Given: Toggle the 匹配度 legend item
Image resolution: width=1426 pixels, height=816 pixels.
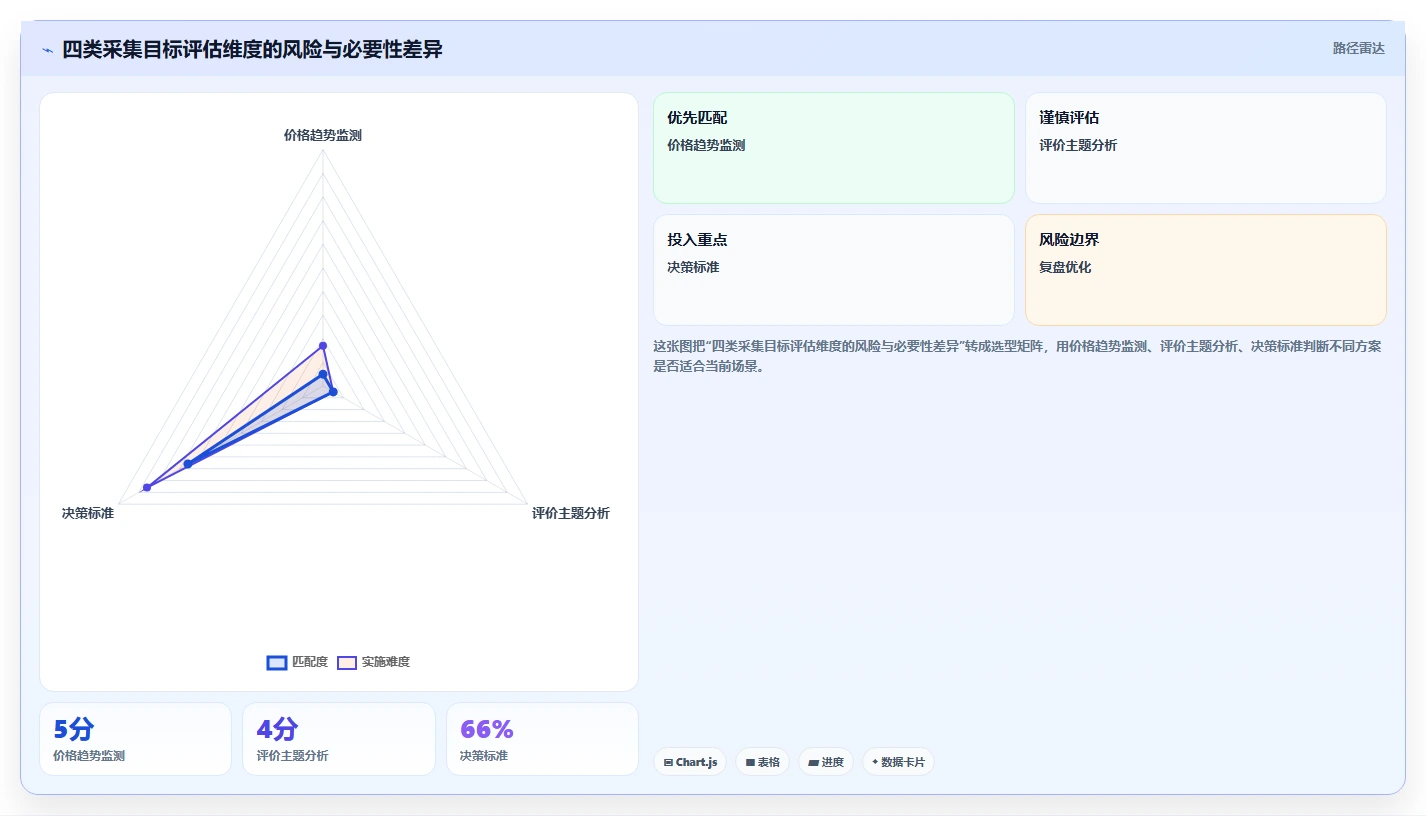Looking at the screenshot, I should tap(297, 662).
